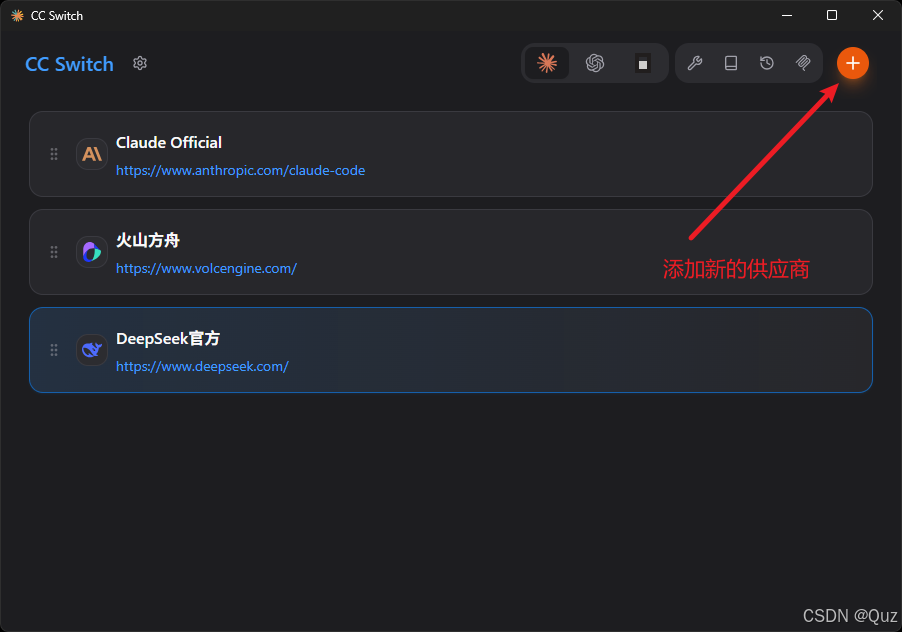The width and height of the screenshot is (902, 632).
Task: Click 火山方舟 drag handle
Action: pyautogui.click(x=54, y=252)
